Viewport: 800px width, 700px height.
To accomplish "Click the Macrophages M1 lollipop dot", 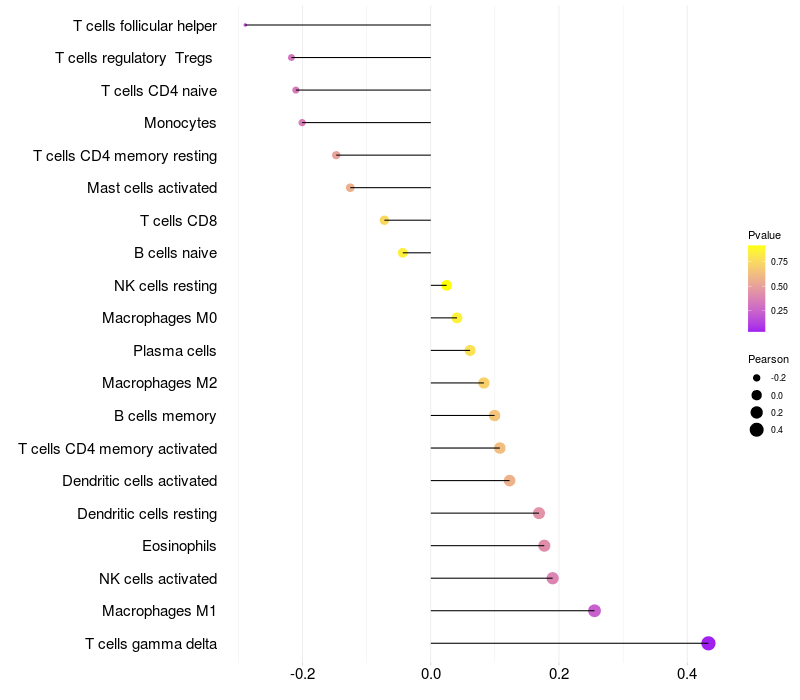I will (594, 611).
